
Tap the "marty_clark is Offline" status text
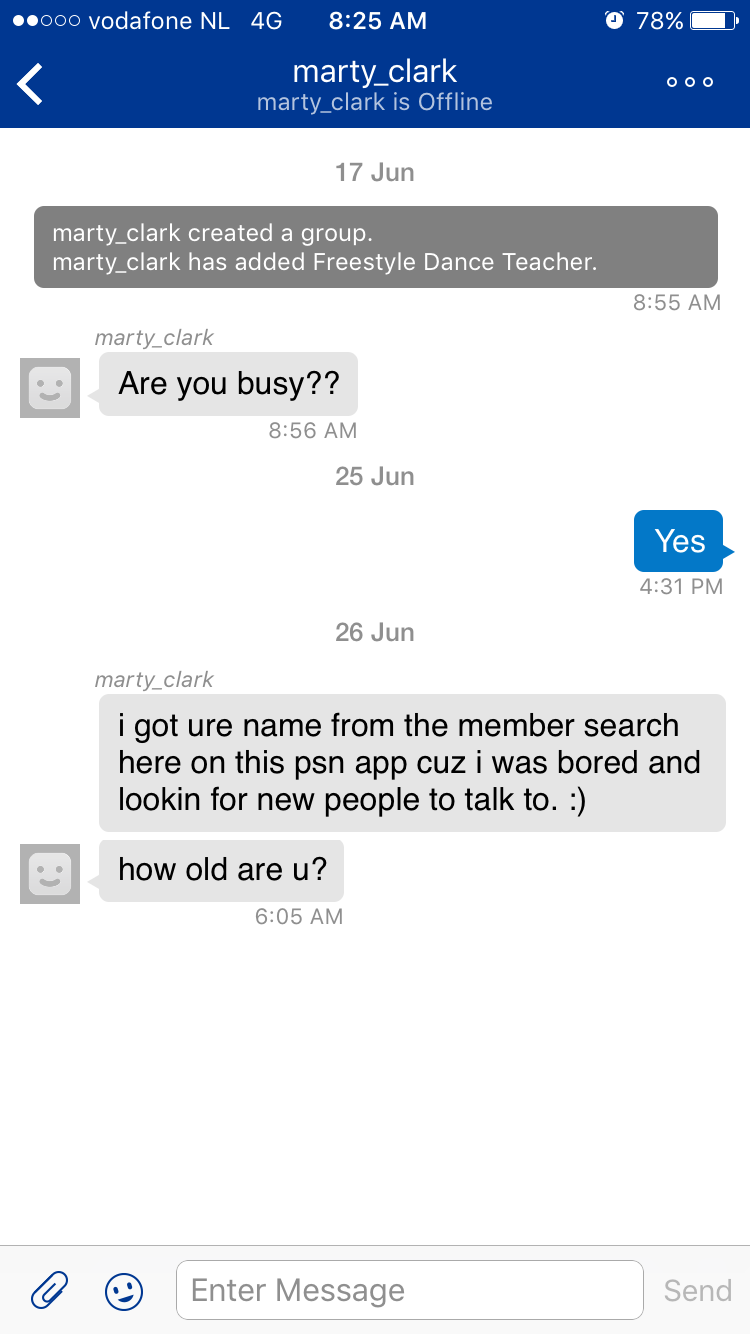[x=375, y=102]
